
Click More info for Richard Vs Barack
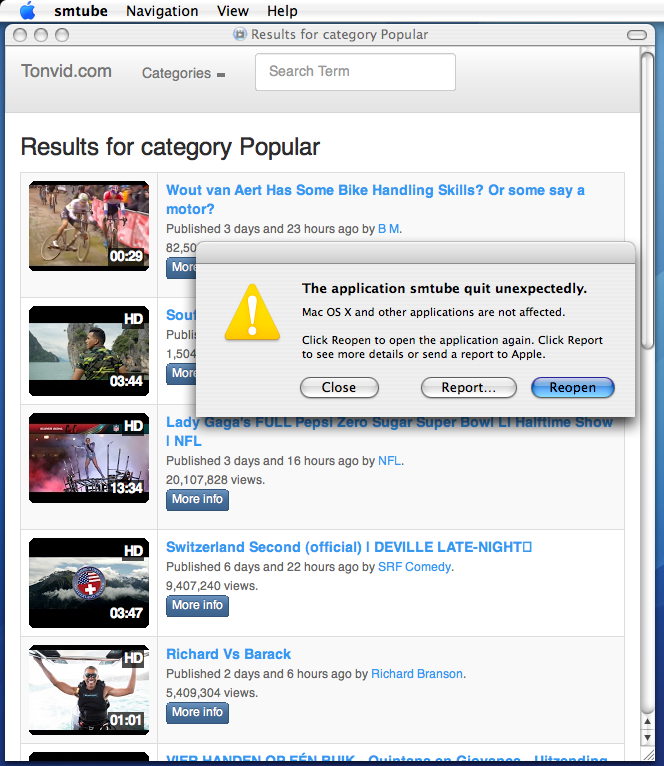[x=197, y=712]
